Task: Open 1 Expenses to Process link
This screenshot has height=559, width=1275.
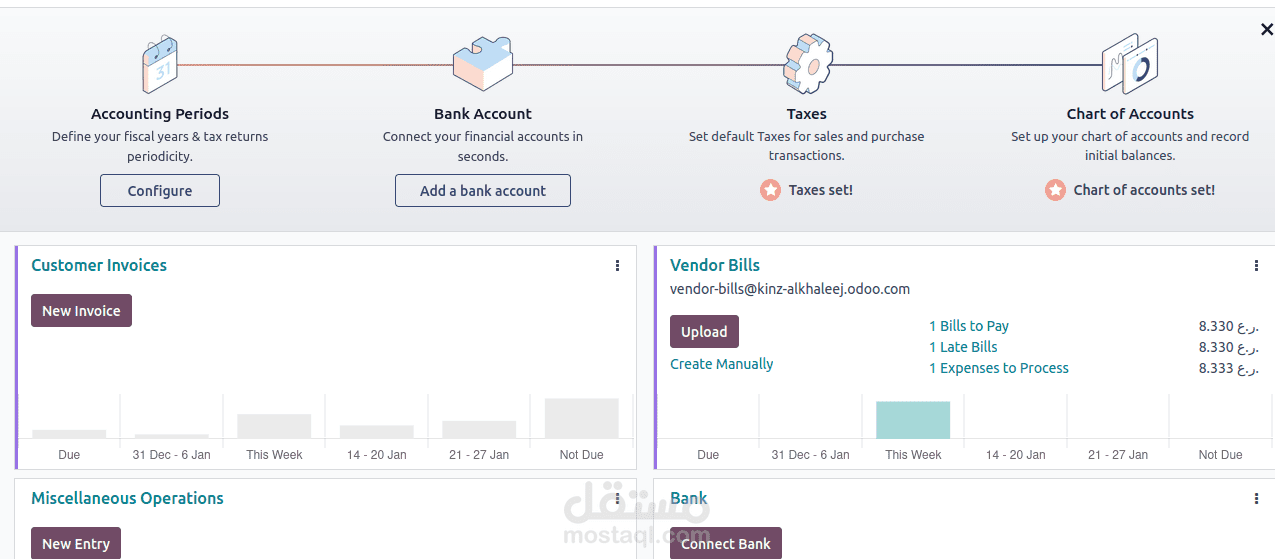Action: click(998, 368)
